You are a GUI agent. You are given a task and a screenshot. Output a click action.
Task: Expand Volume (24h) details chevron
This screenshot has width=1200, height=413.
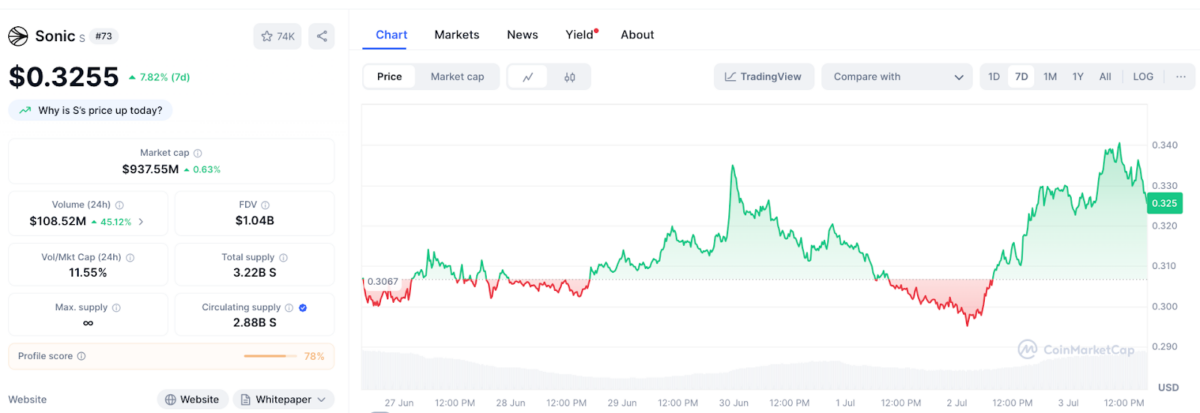(x=141, y=222)
